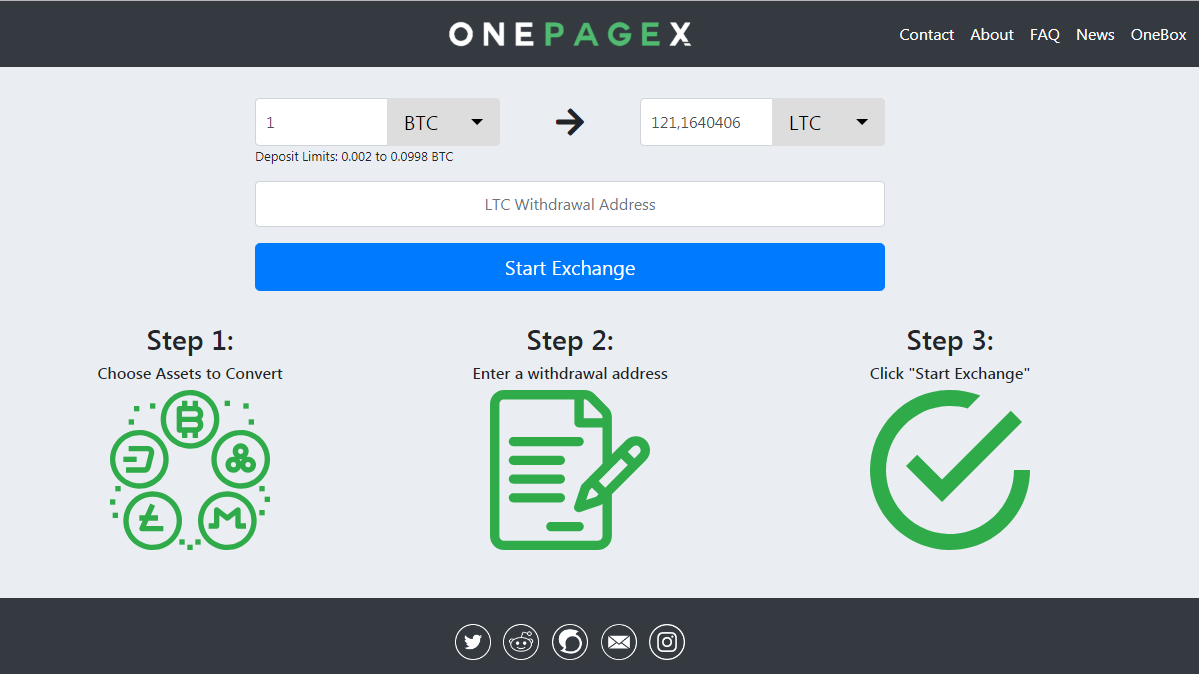Open the Reddit icon in footer
The height and width of the screenshot is (674, 1199).
(x=521, y=642)
